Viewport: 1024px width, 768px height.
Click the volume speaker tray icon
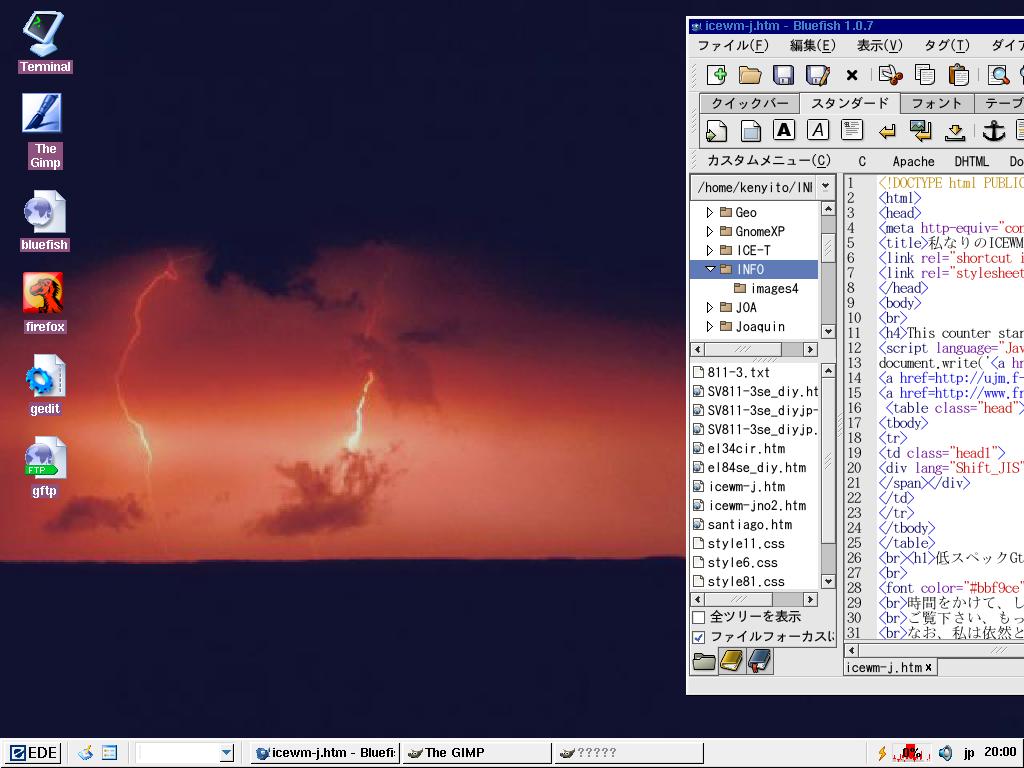click(944, 753)
